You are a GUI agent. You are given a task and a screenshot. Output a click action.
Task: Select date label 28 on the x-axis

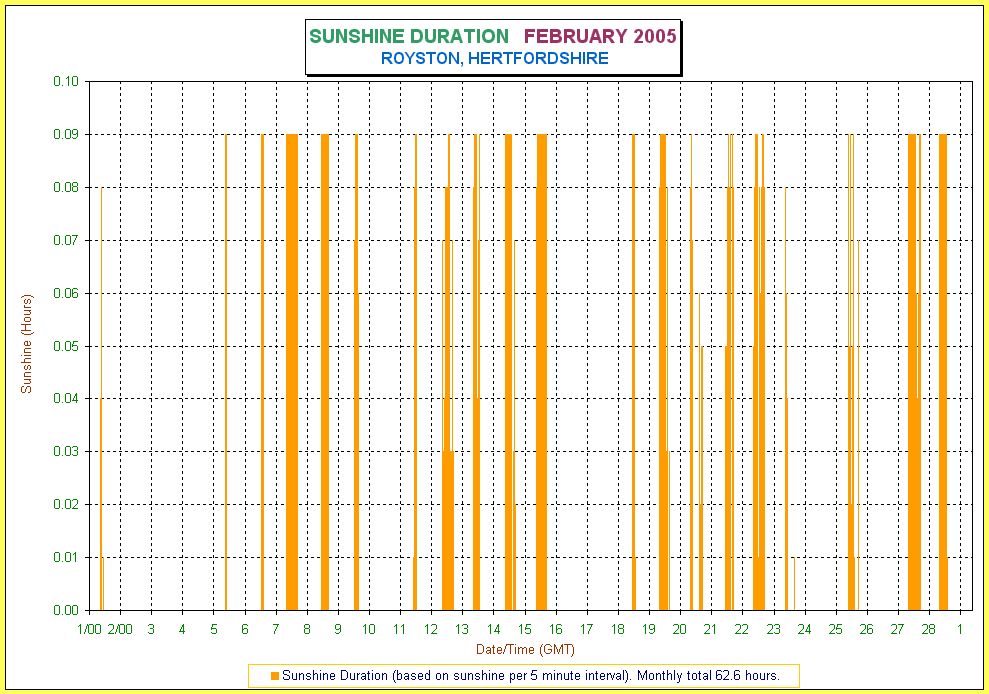coord(928,629)
